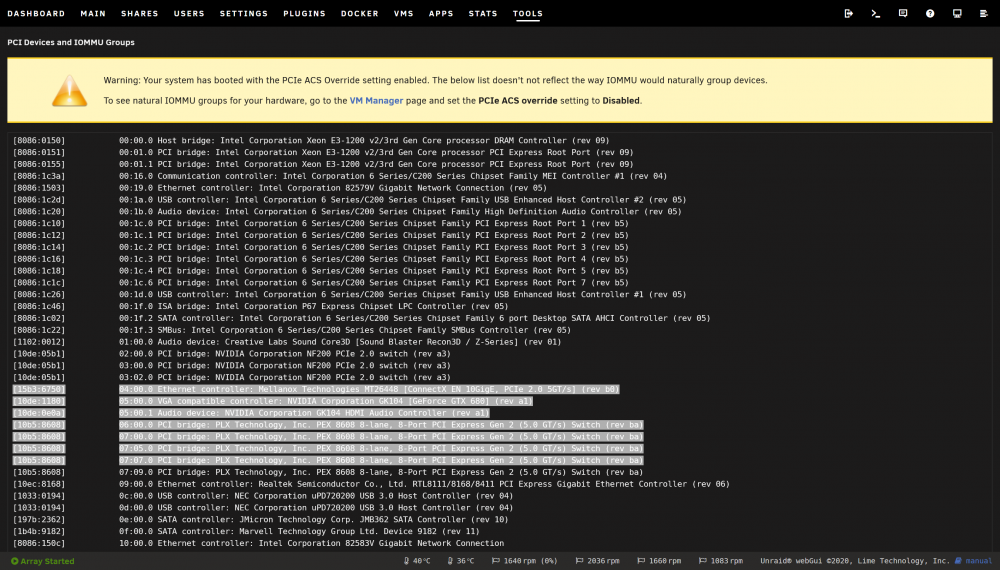Screen dimensions: 1000x570
Task: Click the 07:09.0 PLX PEX 8608 row
Action: pos(328,472)
